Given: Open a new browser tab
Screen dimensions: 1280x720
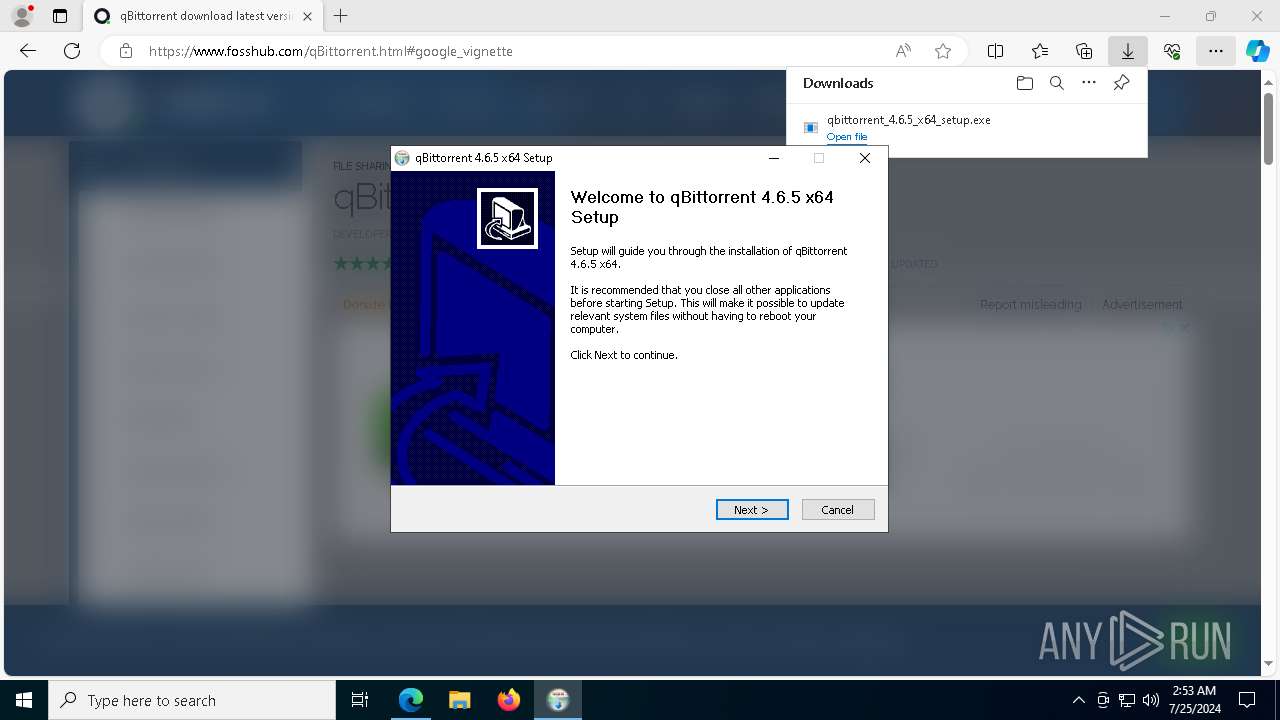Looking at the screenshot, I should coord(341,16).
